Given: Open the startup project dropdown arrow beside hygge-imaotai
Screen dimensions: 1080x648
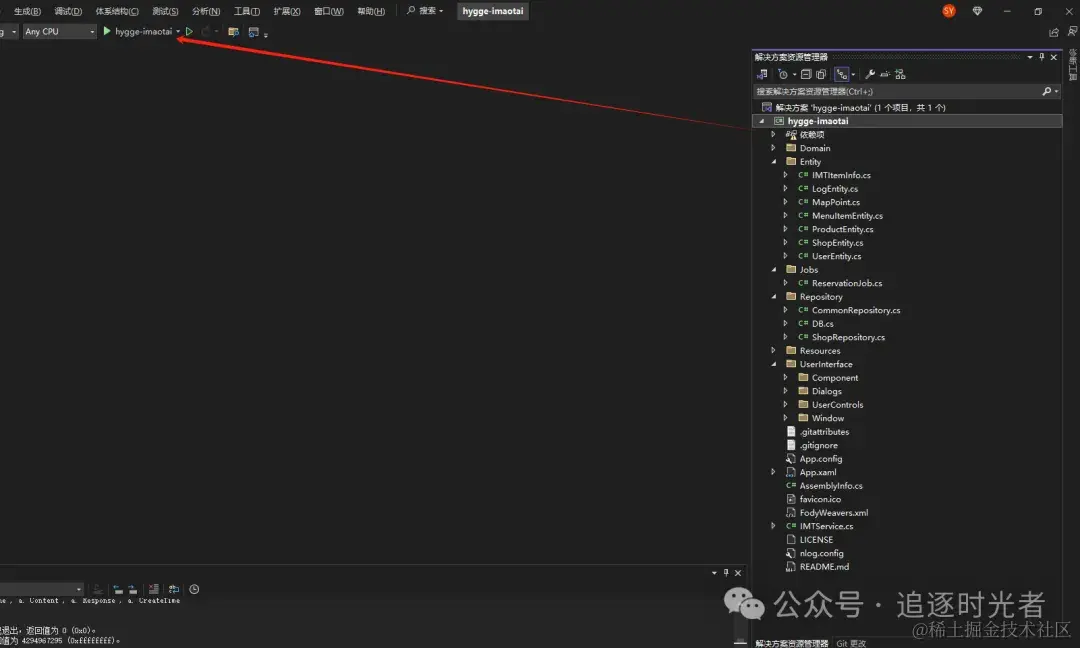Looking at the screenshot, I should point(178,32).
